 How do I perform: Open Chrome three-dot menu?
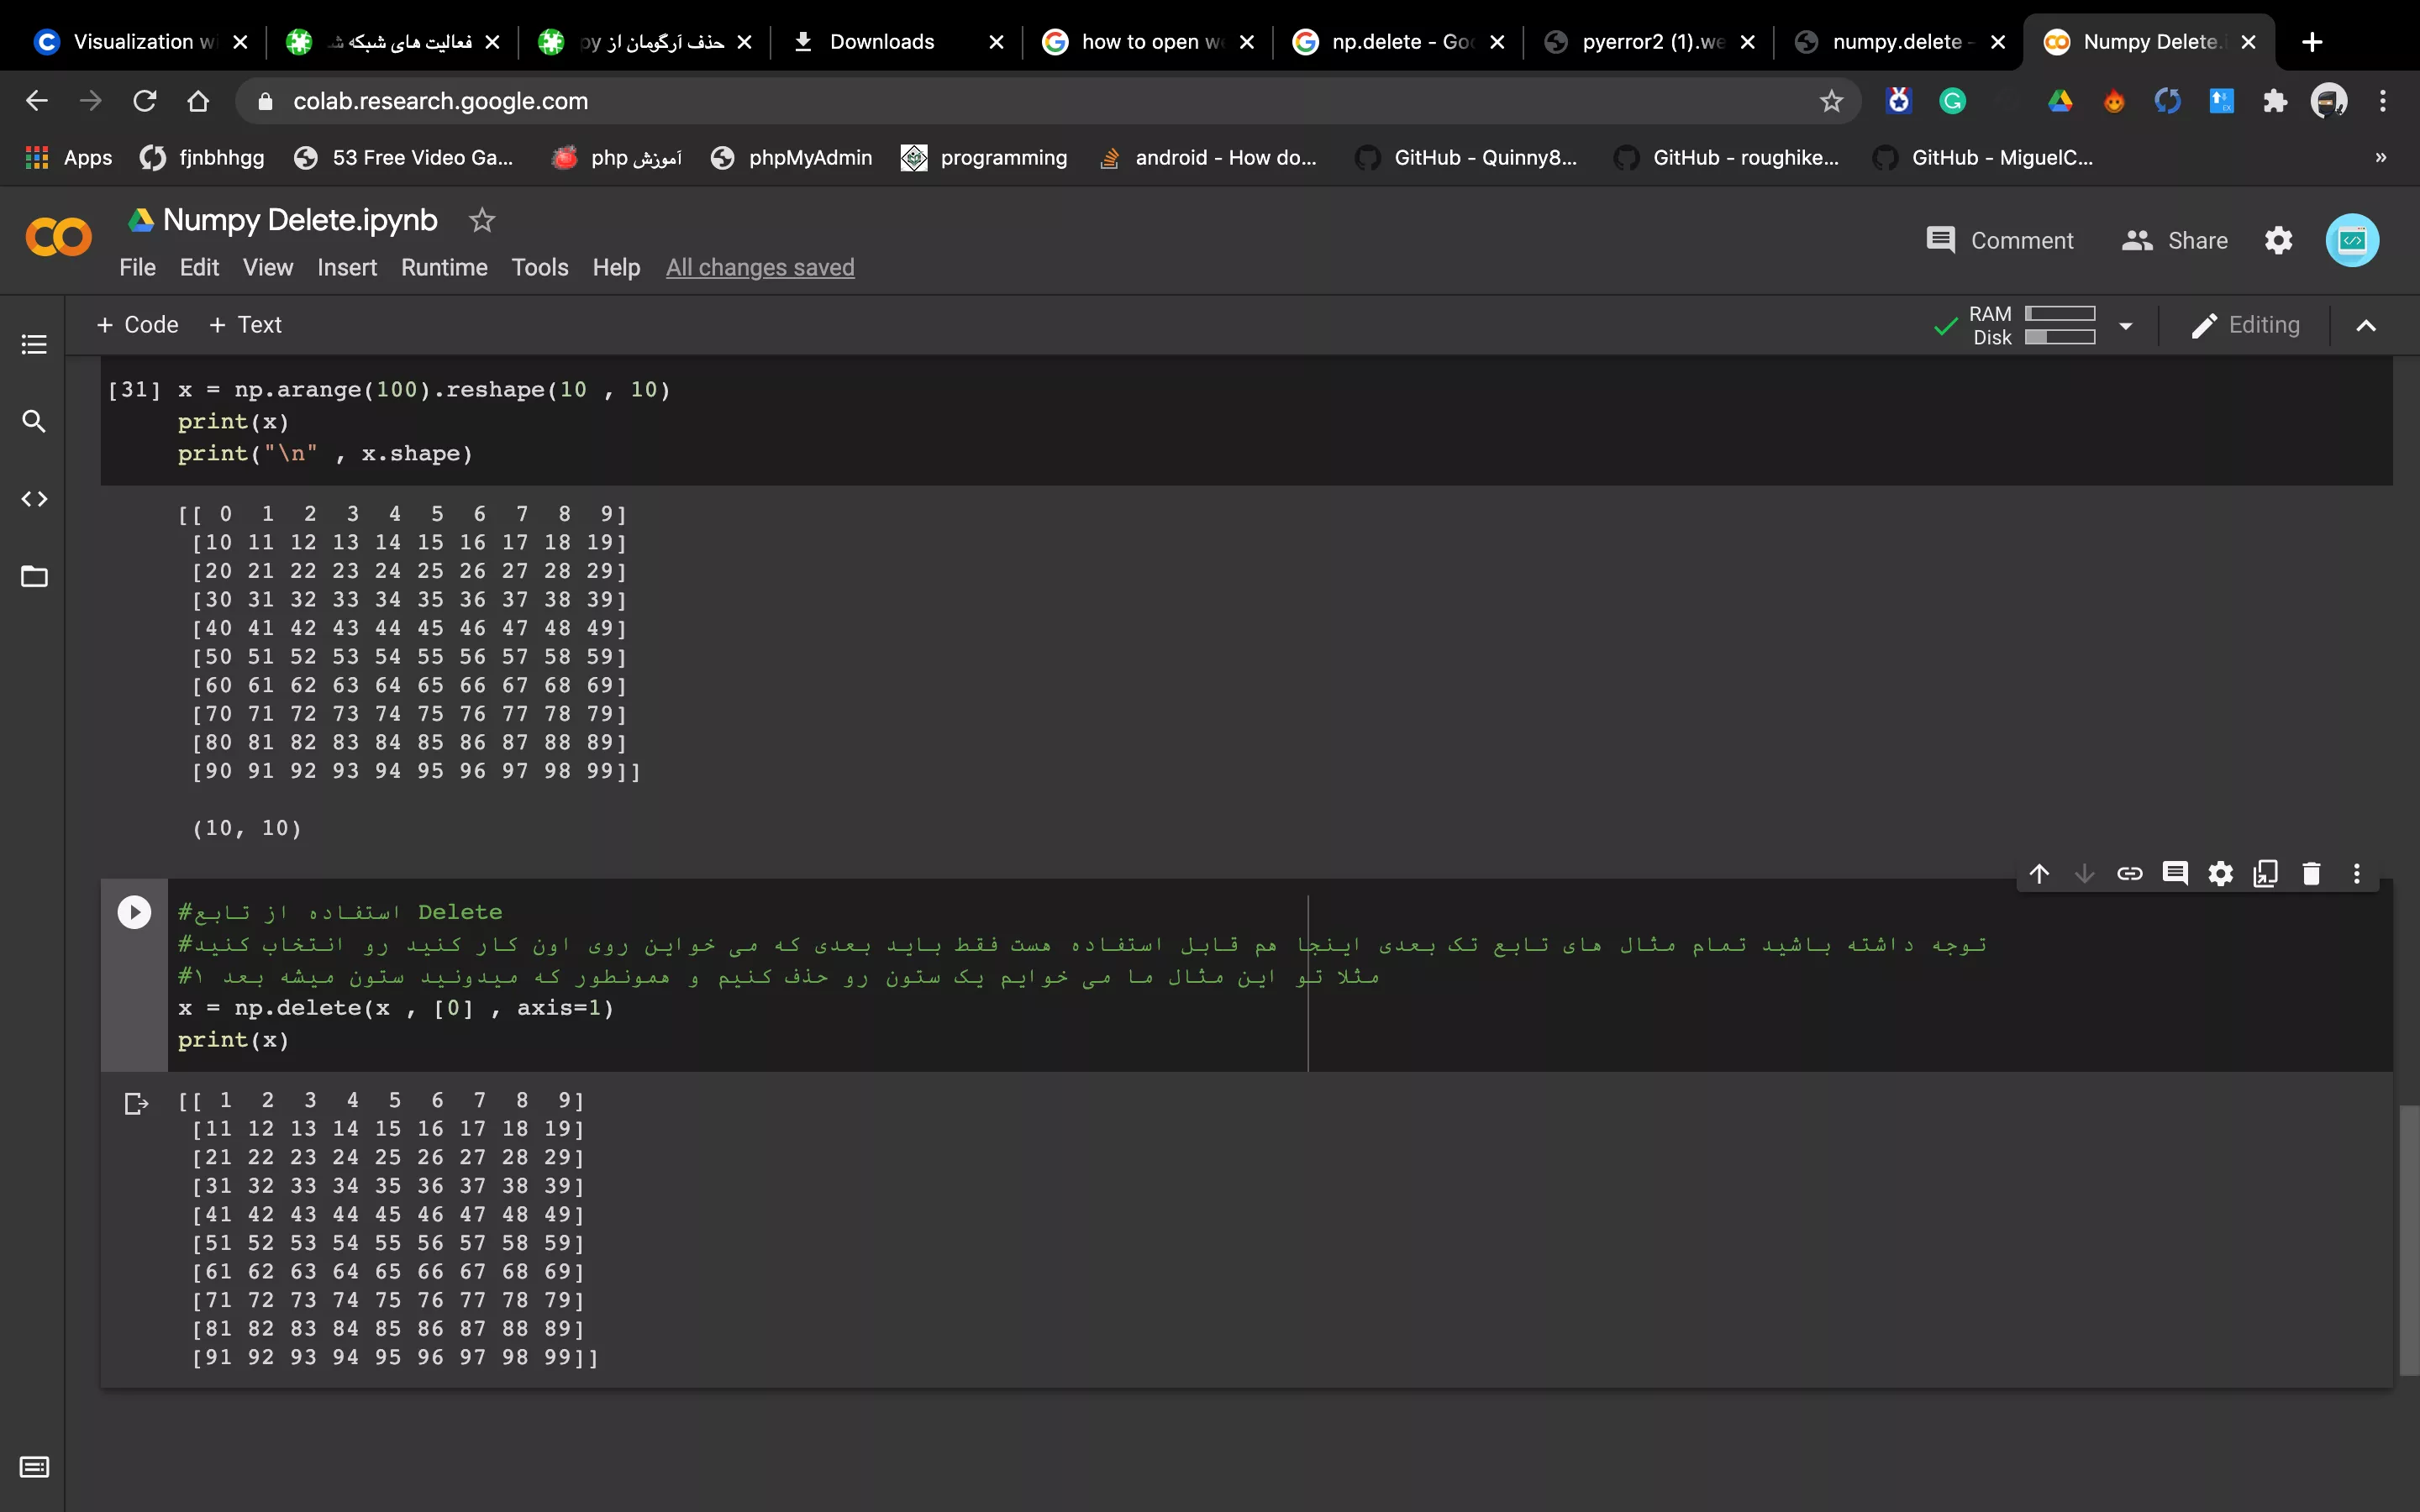pyautogui.click(x=2383, y=101)
